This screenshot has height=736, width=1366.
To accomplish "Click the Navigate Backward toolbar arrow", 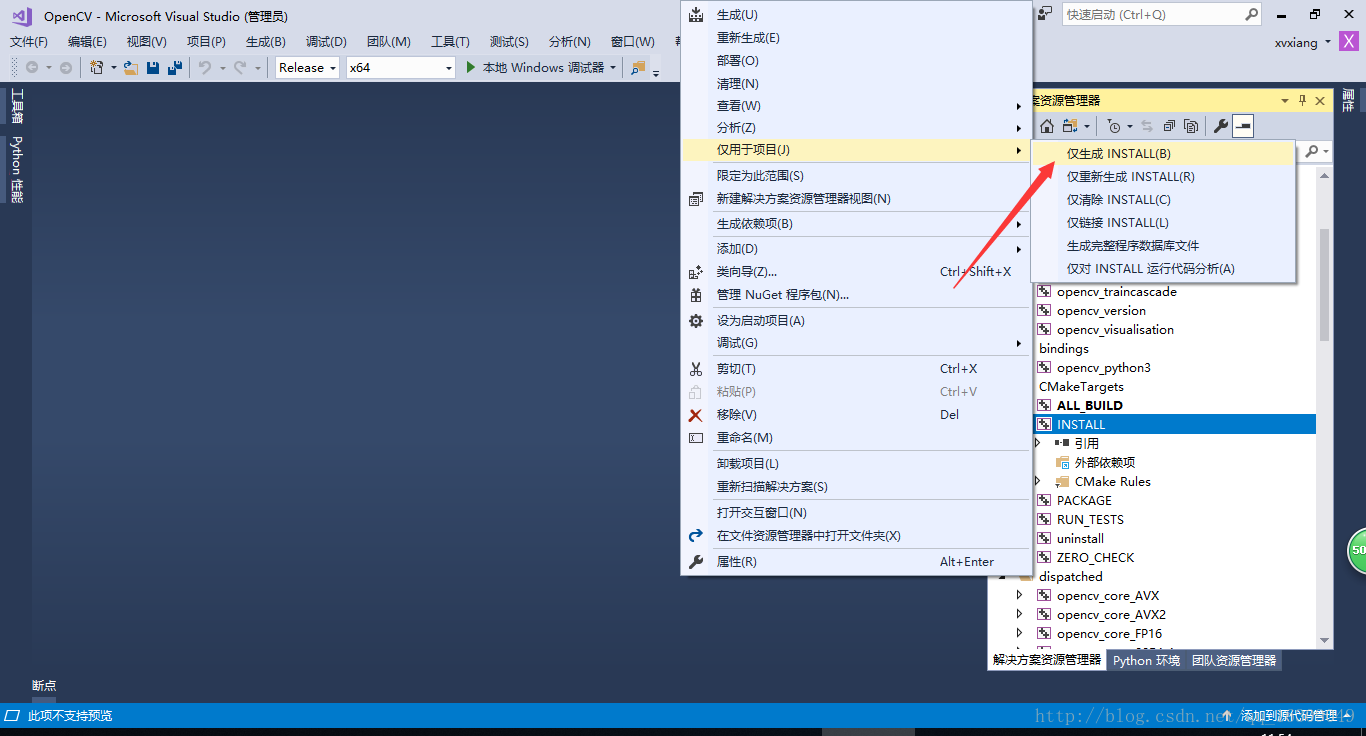I will coord(32,67).
